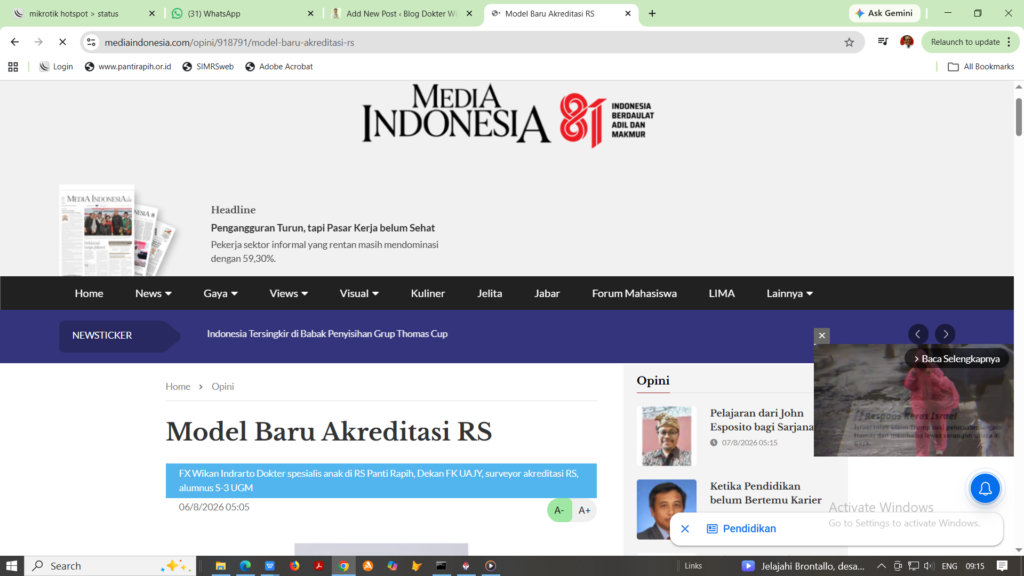The height and width of the screenshot is (576, 1024).
Task: Open the Login bookmark
Action: click(56, 67)
